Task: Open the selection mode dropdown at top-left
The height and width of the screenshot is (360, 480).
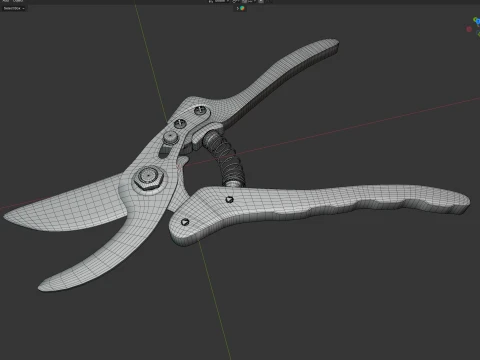Action: tap(14, 8)
